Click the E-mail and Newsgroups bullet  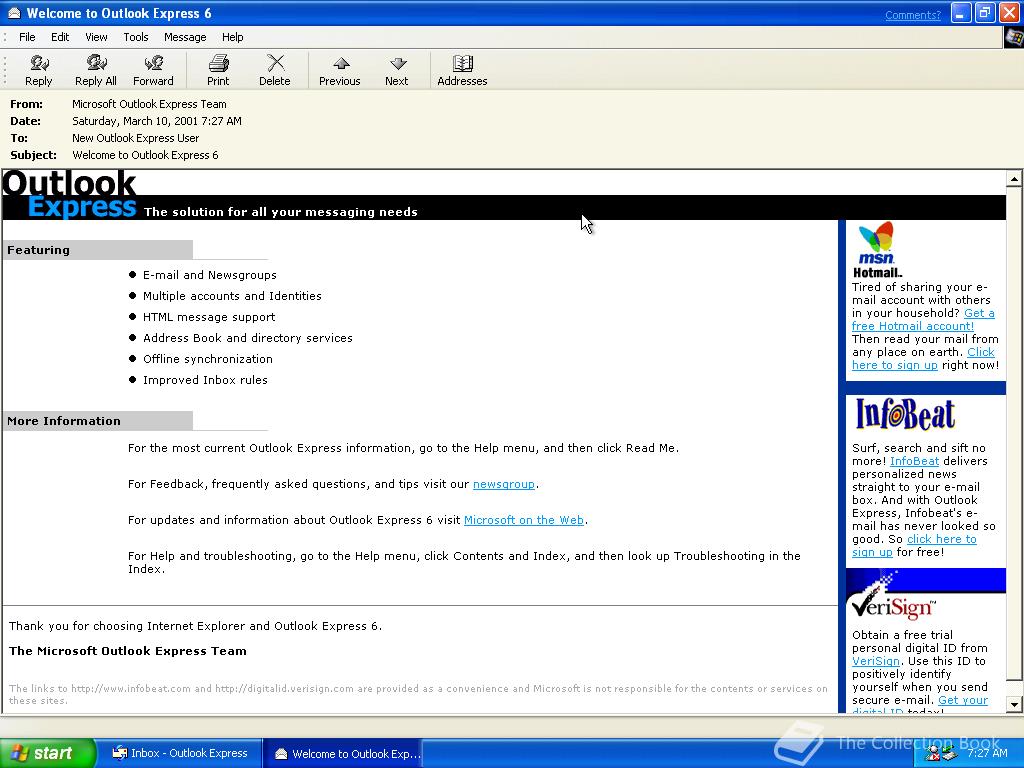coord(210,275)
